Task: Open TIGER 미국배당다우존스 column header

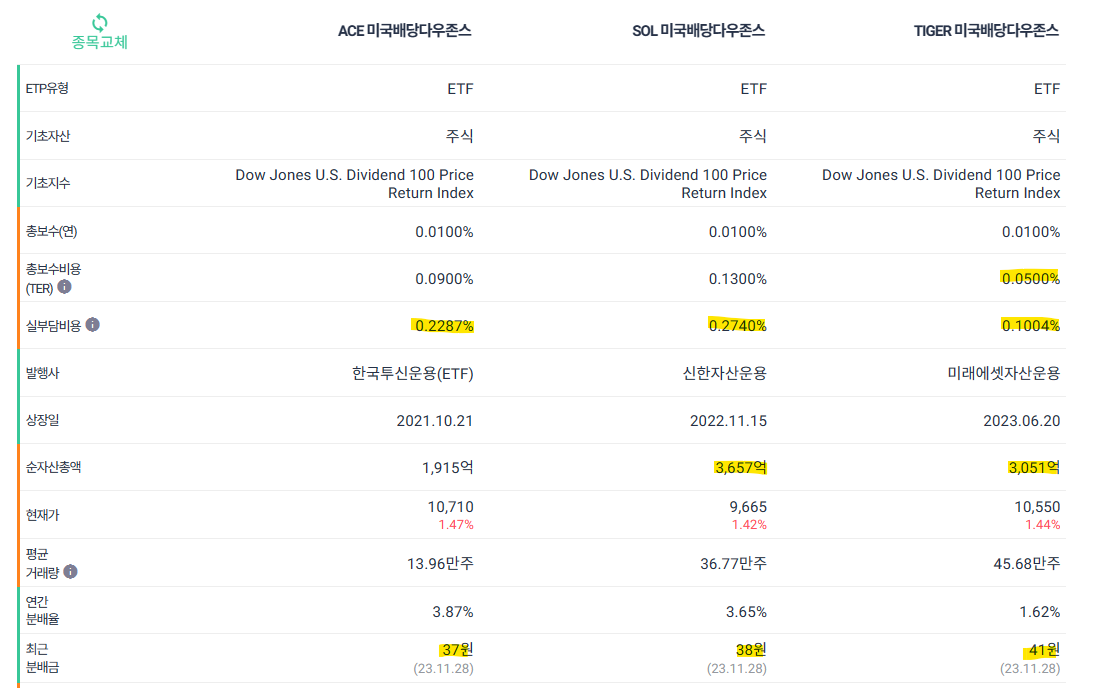Action: (x=986, y=31)
